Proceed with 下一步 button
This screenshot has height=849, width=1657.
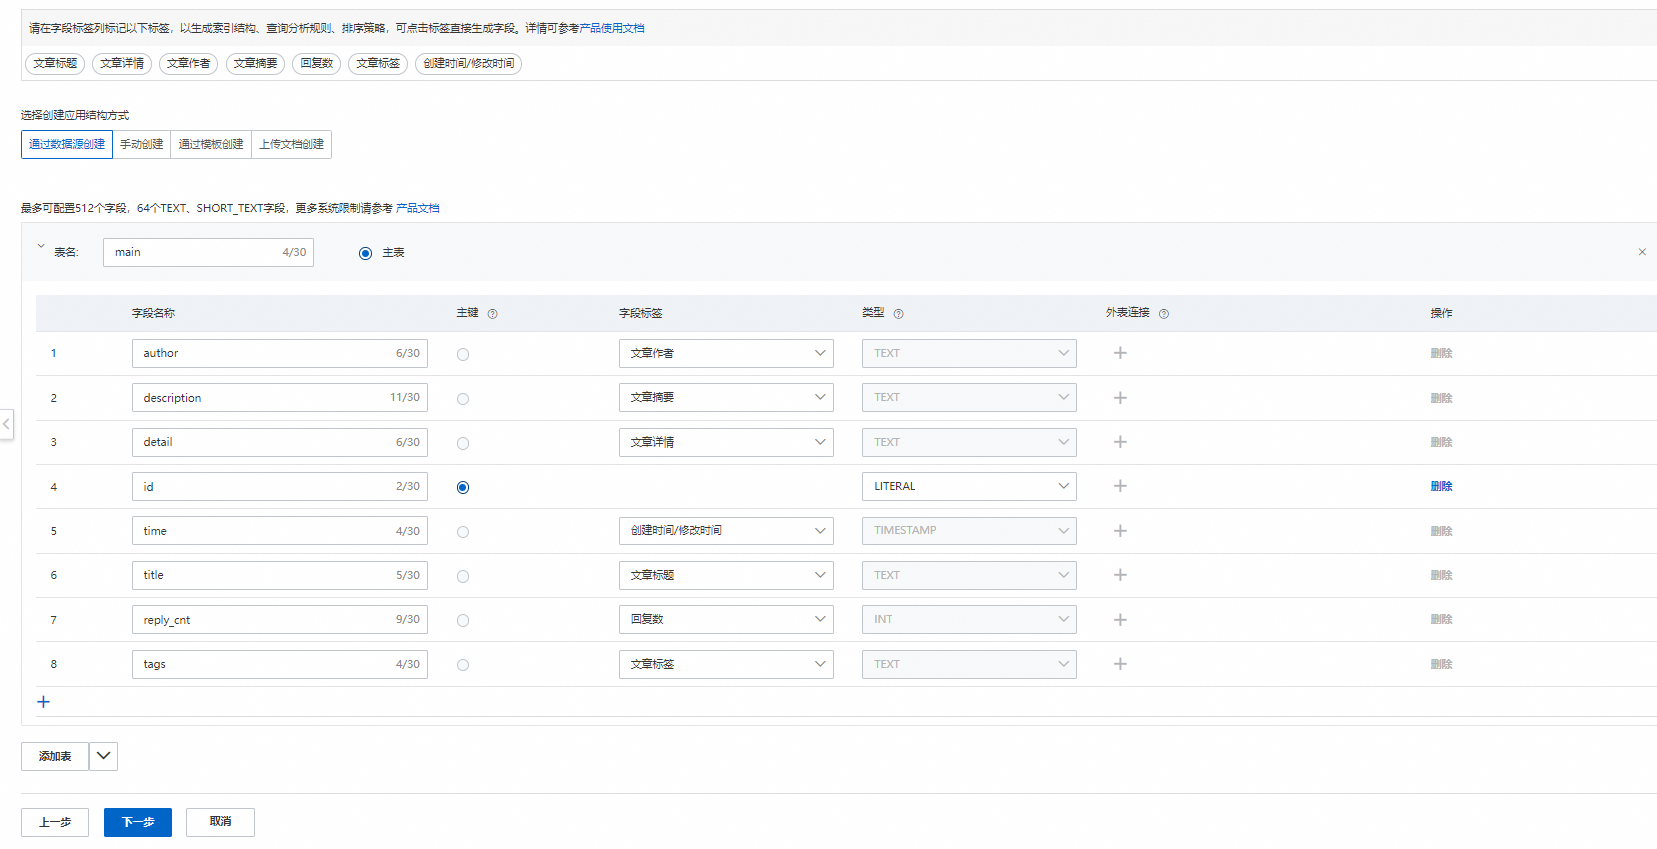(x=138, y=822)
